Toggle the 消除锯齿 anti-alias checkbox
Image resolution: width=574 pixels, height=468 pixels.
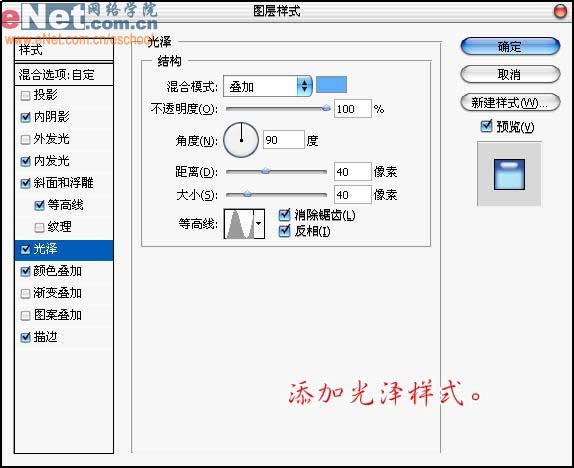click(x=284, y=215)
